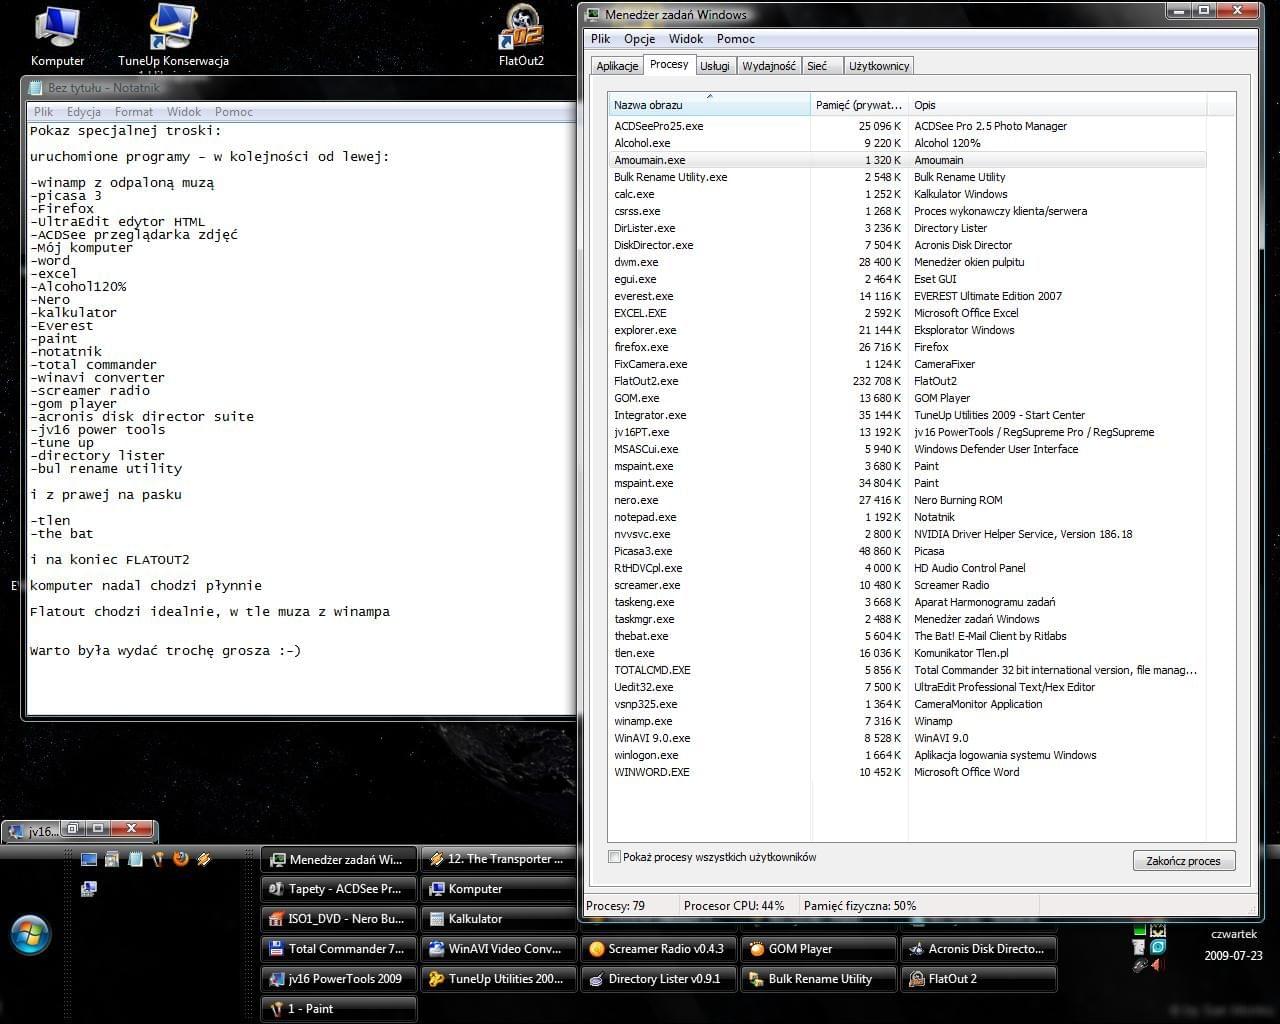Open Plik menu in Task Manager
Image resolution: width=1280 pixels, height=1024 pixels.
pyautogui.click(x=600, y=39)
